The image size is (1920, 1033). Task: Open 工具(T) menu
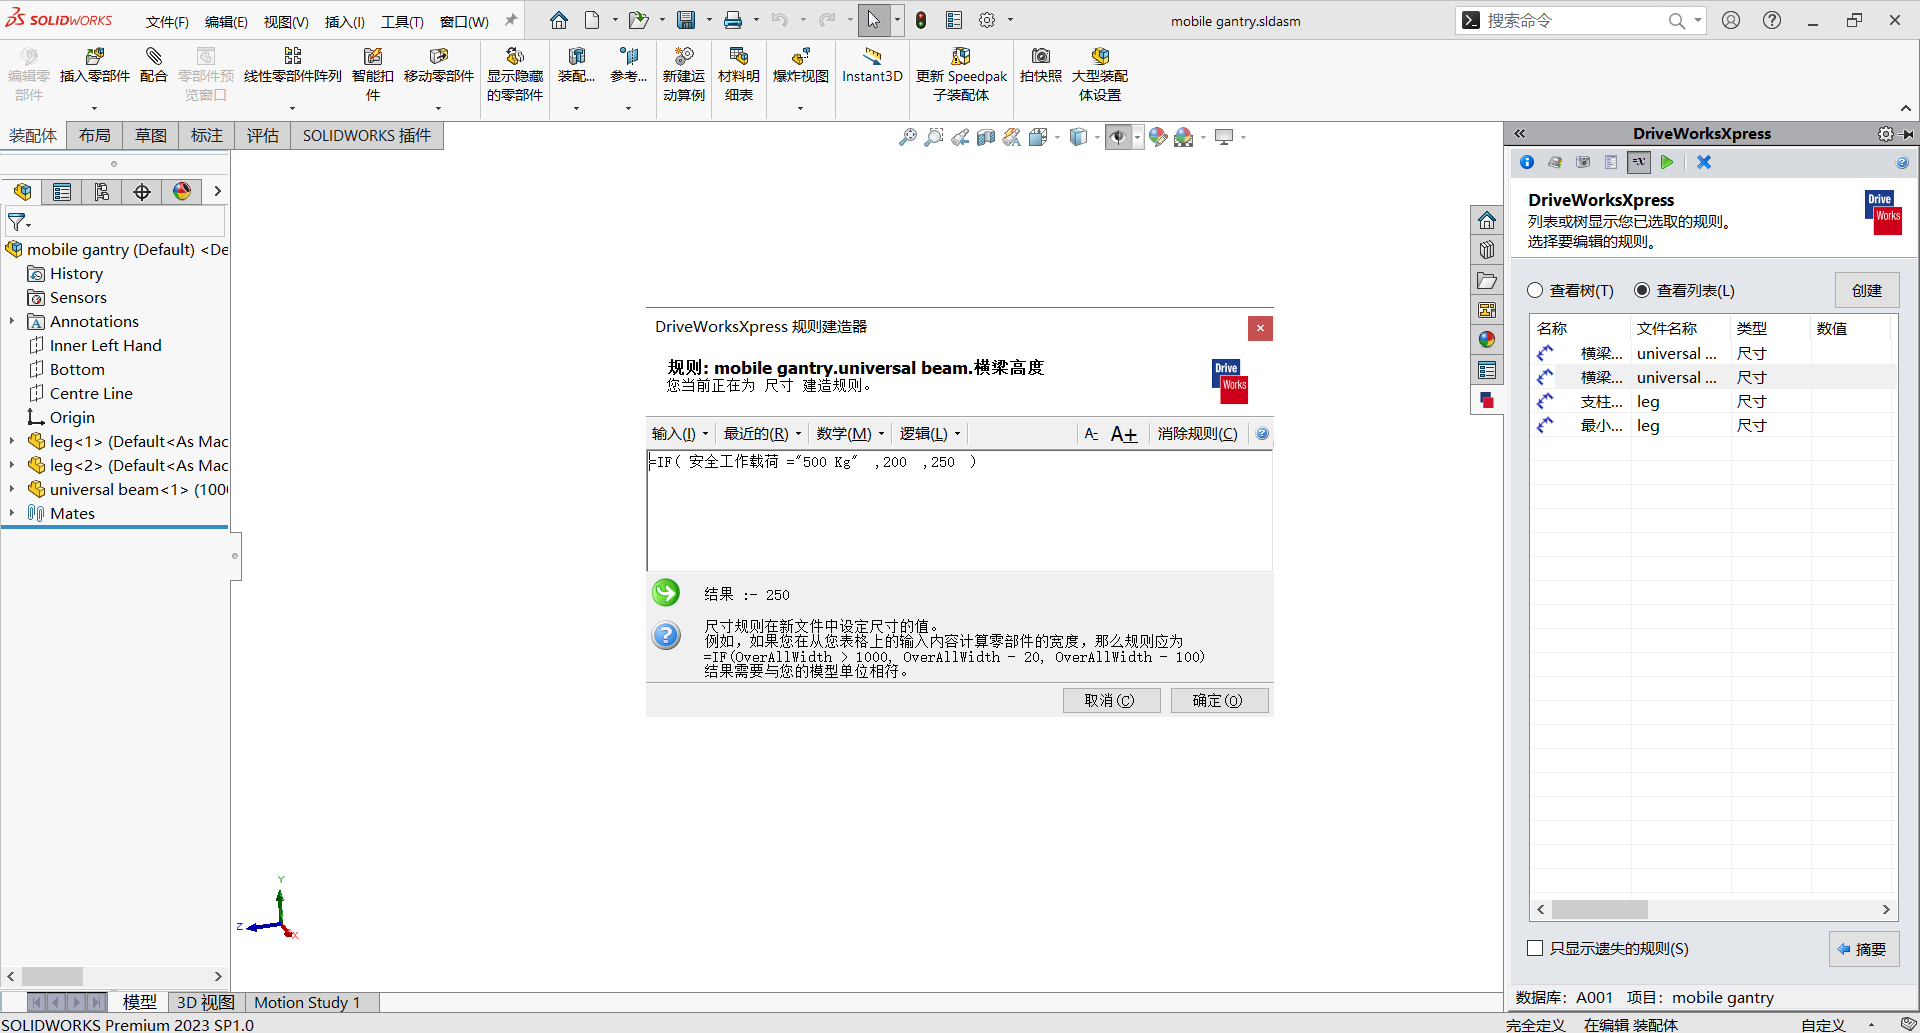point(402,21)
